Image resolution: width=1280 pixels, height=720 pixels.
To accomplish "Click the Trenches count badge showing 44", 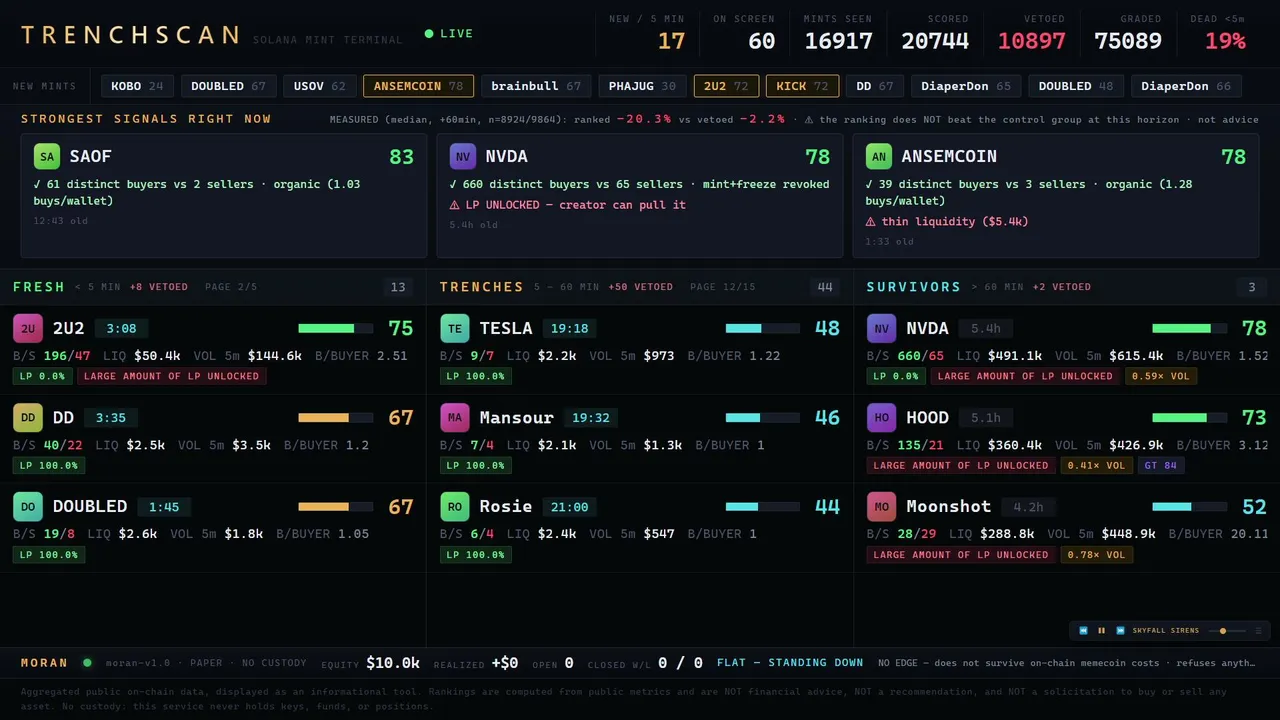I will coord(825,287).
